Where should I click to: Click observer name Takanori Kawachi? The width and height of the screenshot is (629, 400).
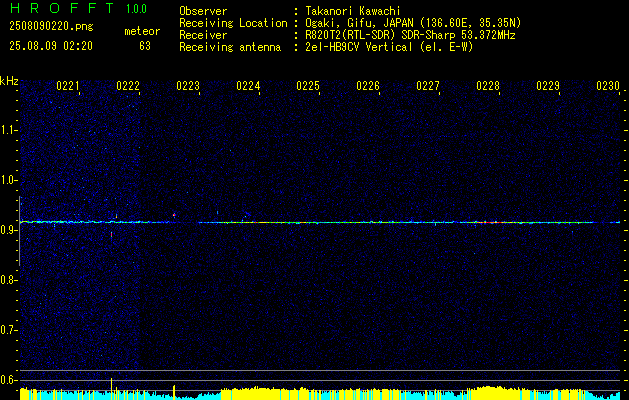pyautogui.click(x=353, y=11)
